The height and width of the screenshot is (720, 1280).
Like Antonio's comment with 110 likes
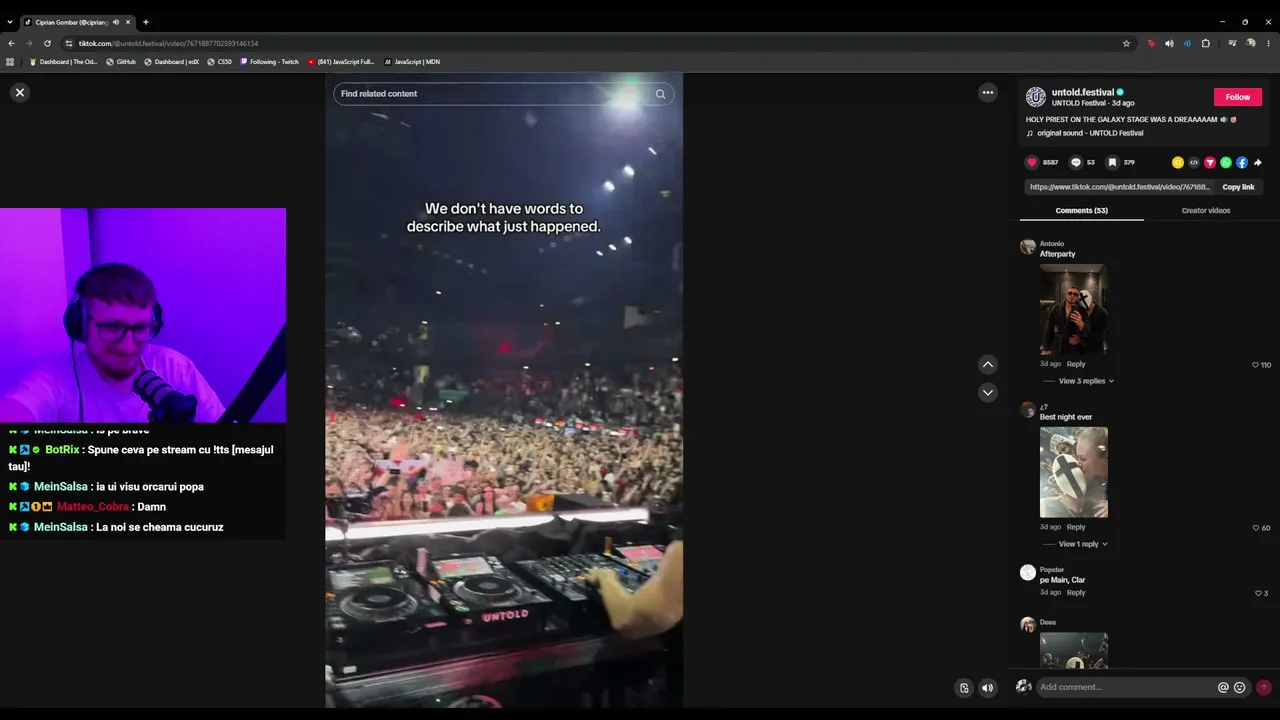click(1256, 365)
